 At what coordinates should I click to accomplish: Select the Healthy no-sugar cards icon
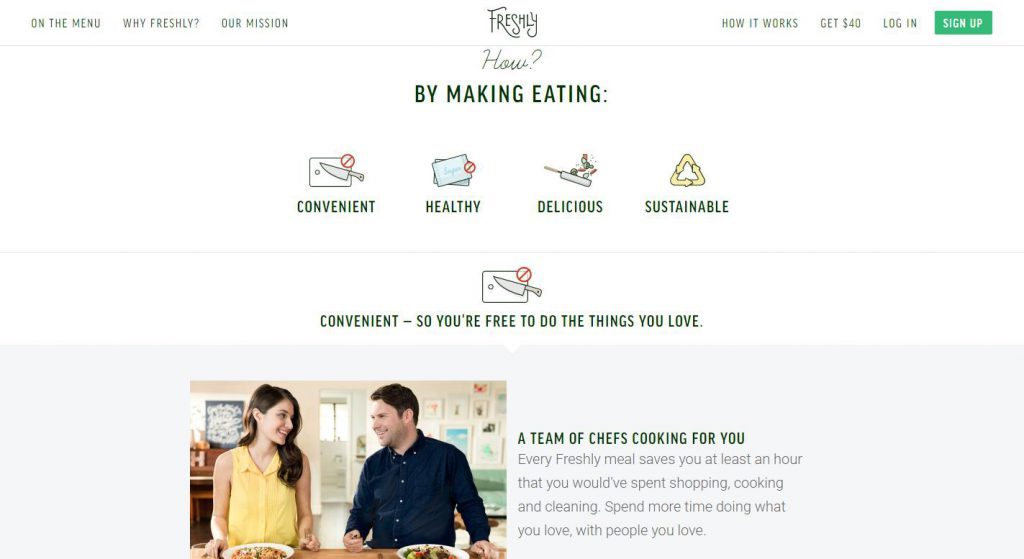[453, 170]
